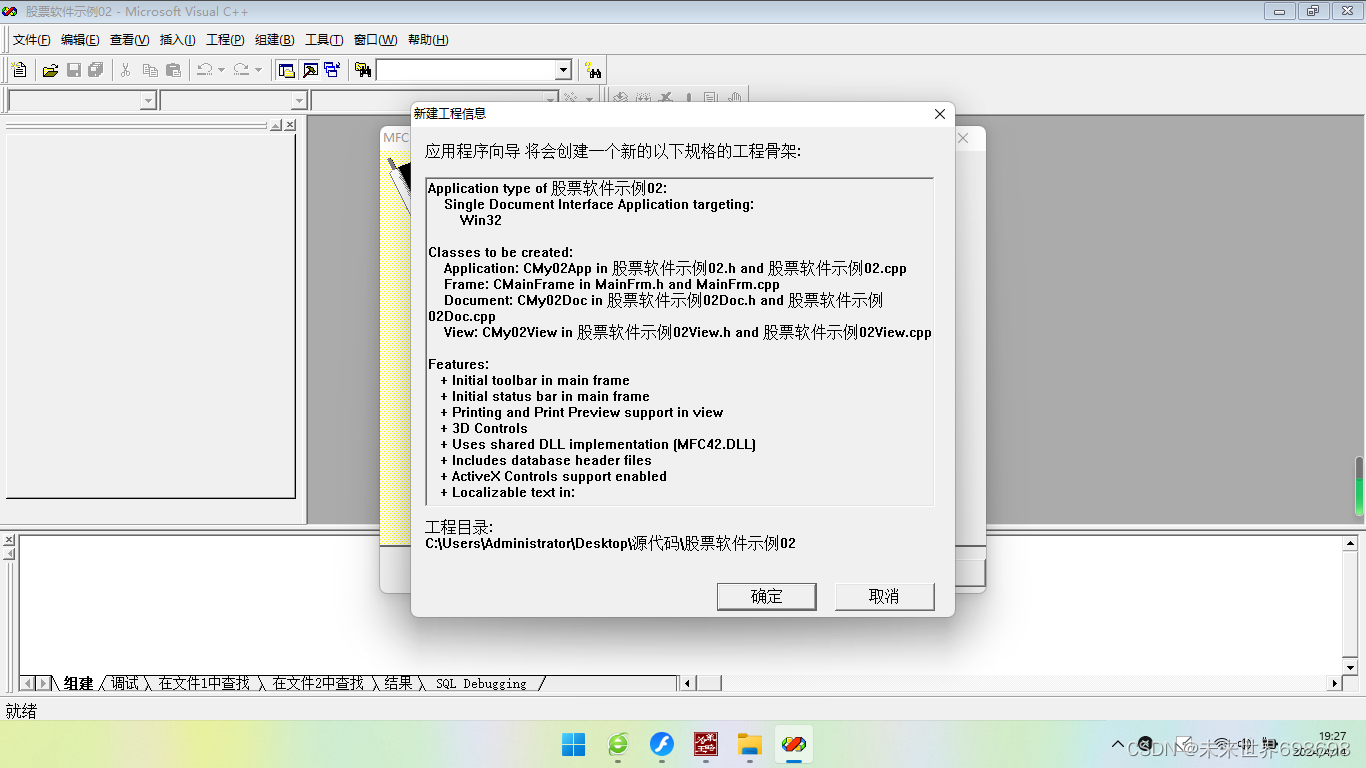
Task: Open the 编辑 menu
Action: click(80, 40)
